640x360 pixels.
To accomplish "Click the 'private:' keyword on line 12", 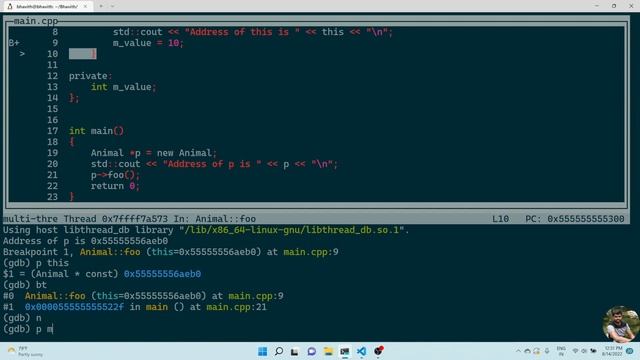I will click(x=90, y=76).
